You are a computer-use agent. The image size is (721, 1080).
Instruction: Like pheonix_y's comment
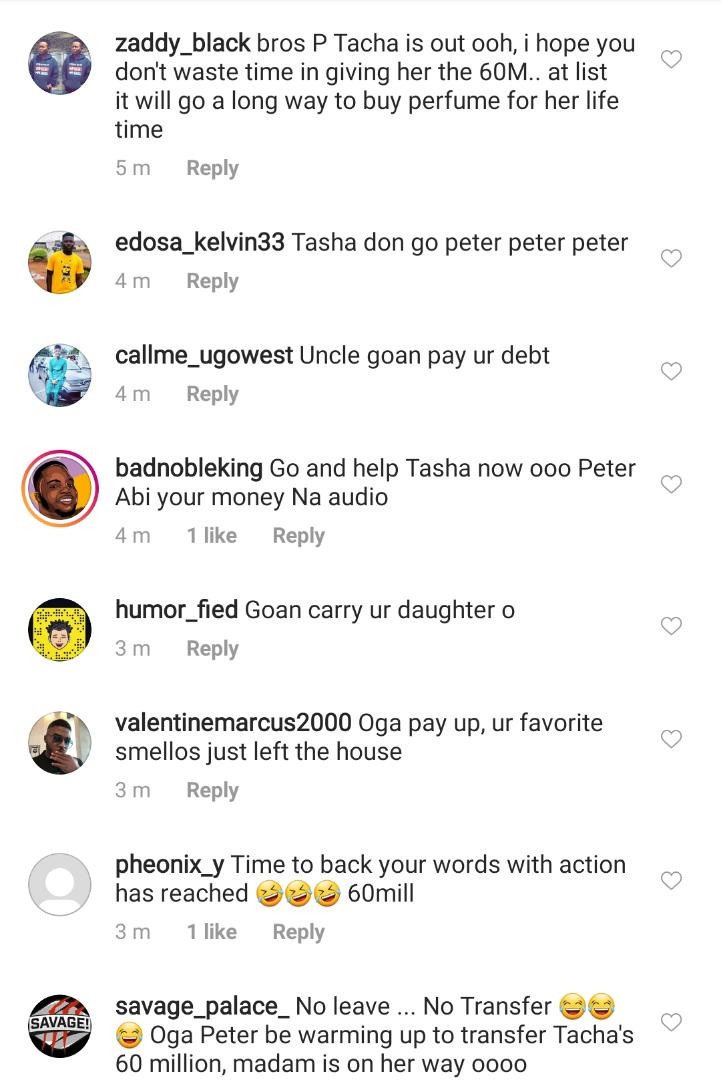click(x=672, y=880)
